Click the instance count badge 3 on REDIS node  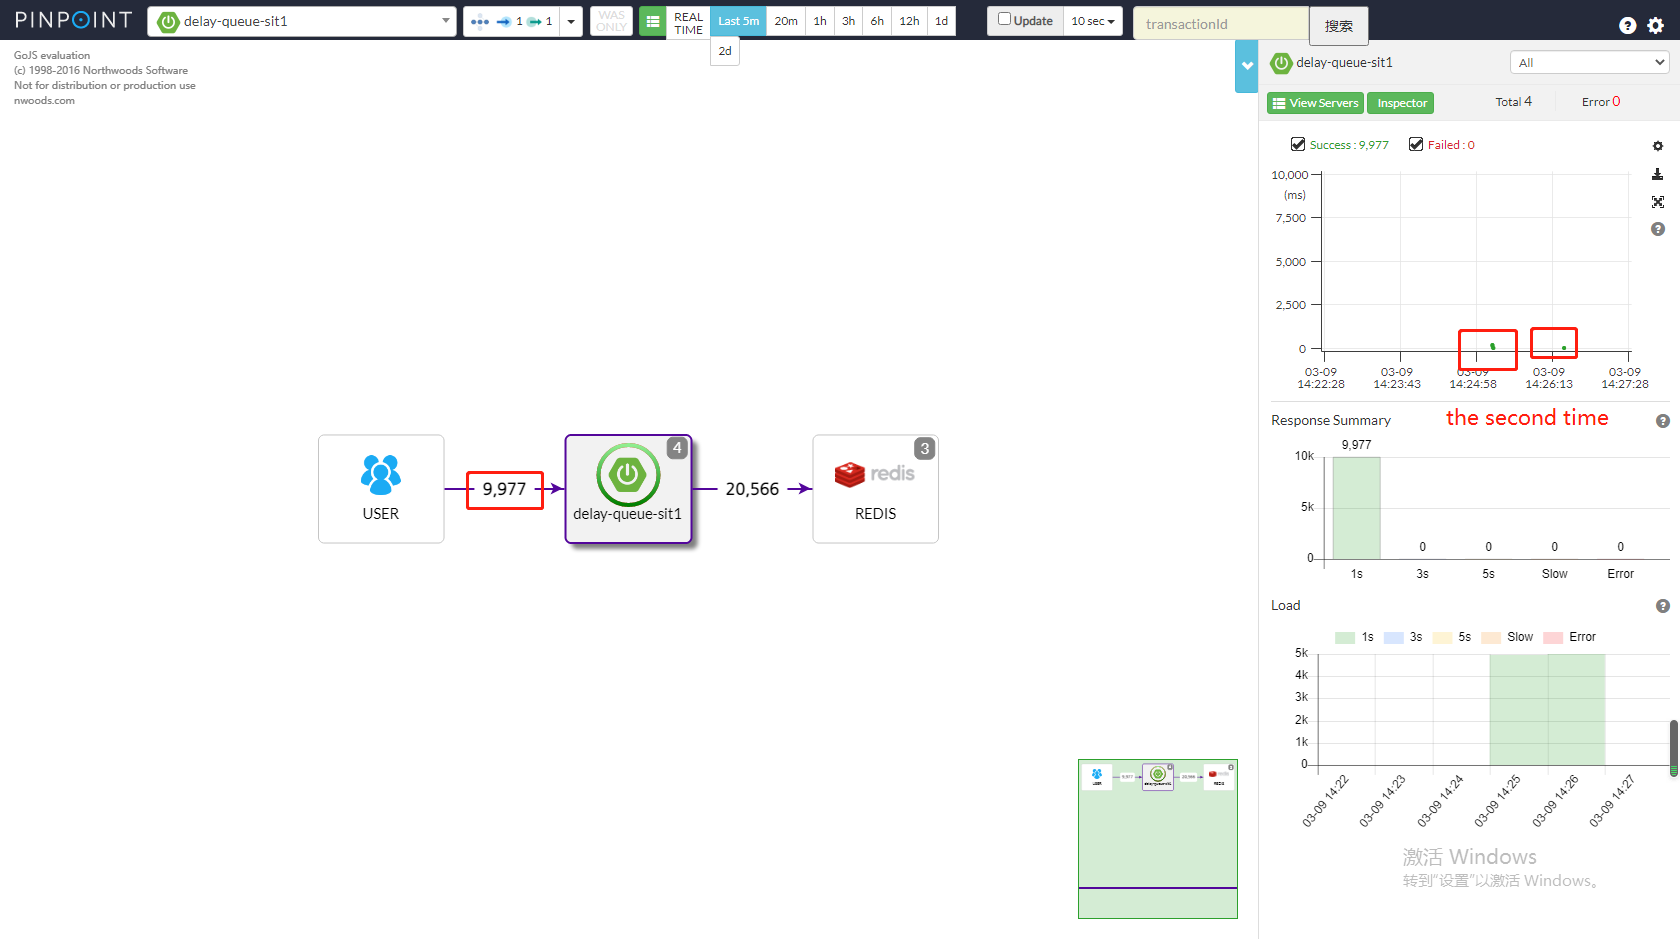coord(925,449)
